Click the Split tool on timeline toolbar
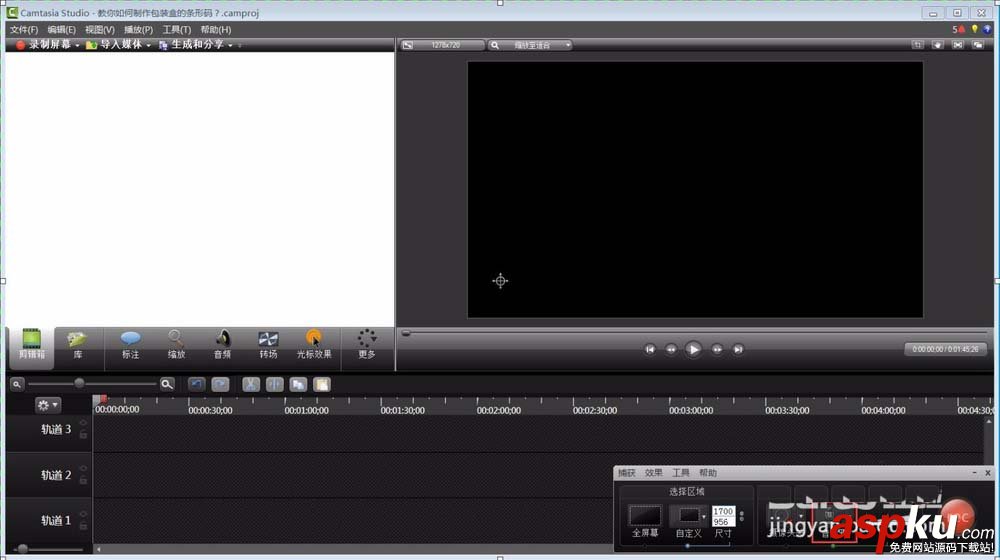Viewport: 1000px width, 560px height. pyautogui.click(x=275, y=384)
